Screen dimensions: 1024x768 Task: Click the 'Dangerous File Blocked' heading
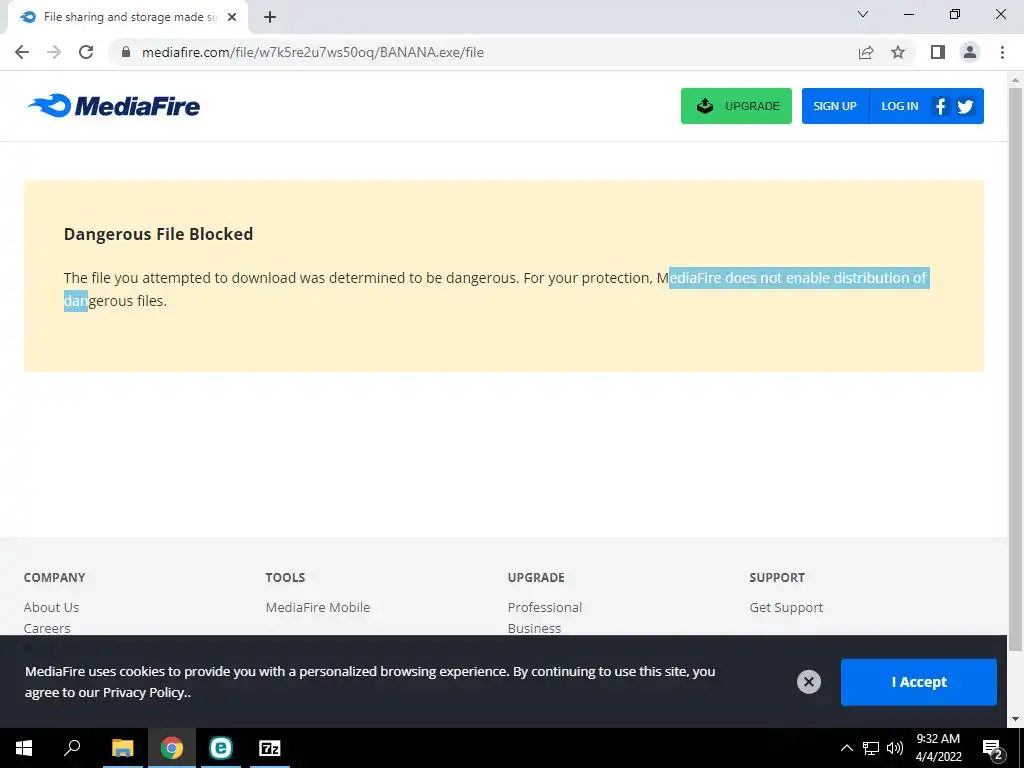point(158,234)
